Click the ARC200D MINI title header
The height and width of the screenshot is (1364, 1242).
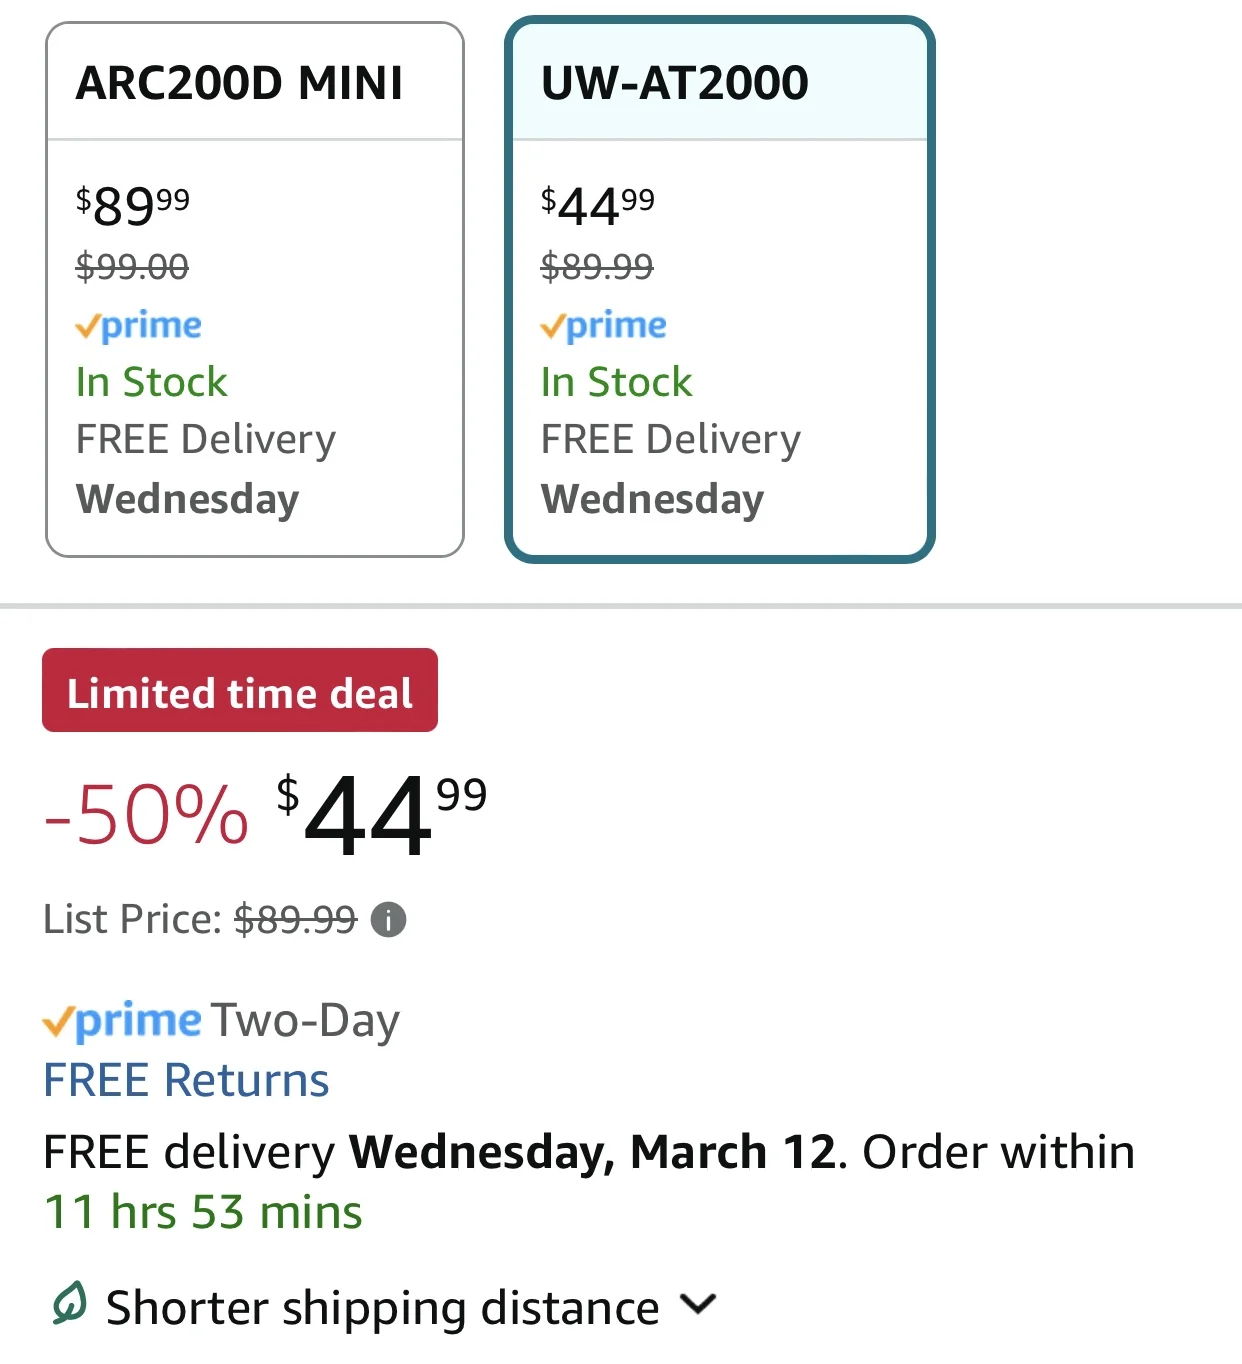point(240,83)
